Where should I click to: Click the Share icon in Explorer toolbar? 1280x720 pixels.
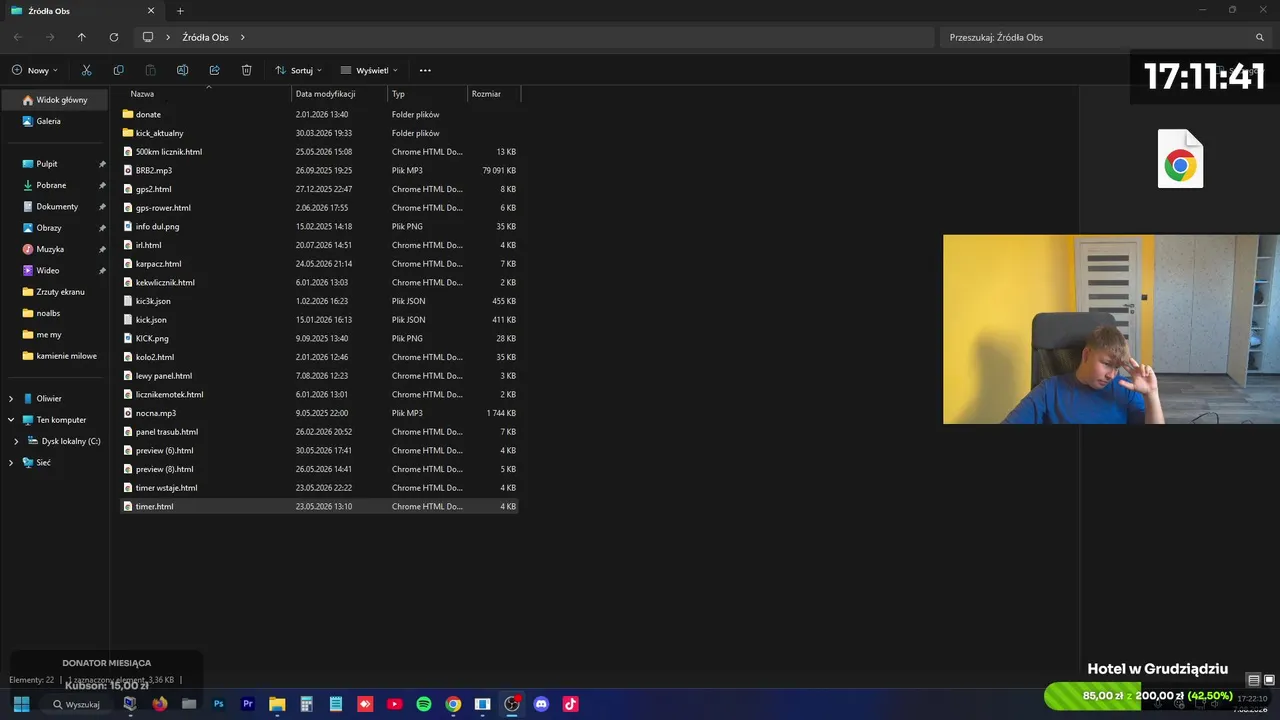coord(214,70)
